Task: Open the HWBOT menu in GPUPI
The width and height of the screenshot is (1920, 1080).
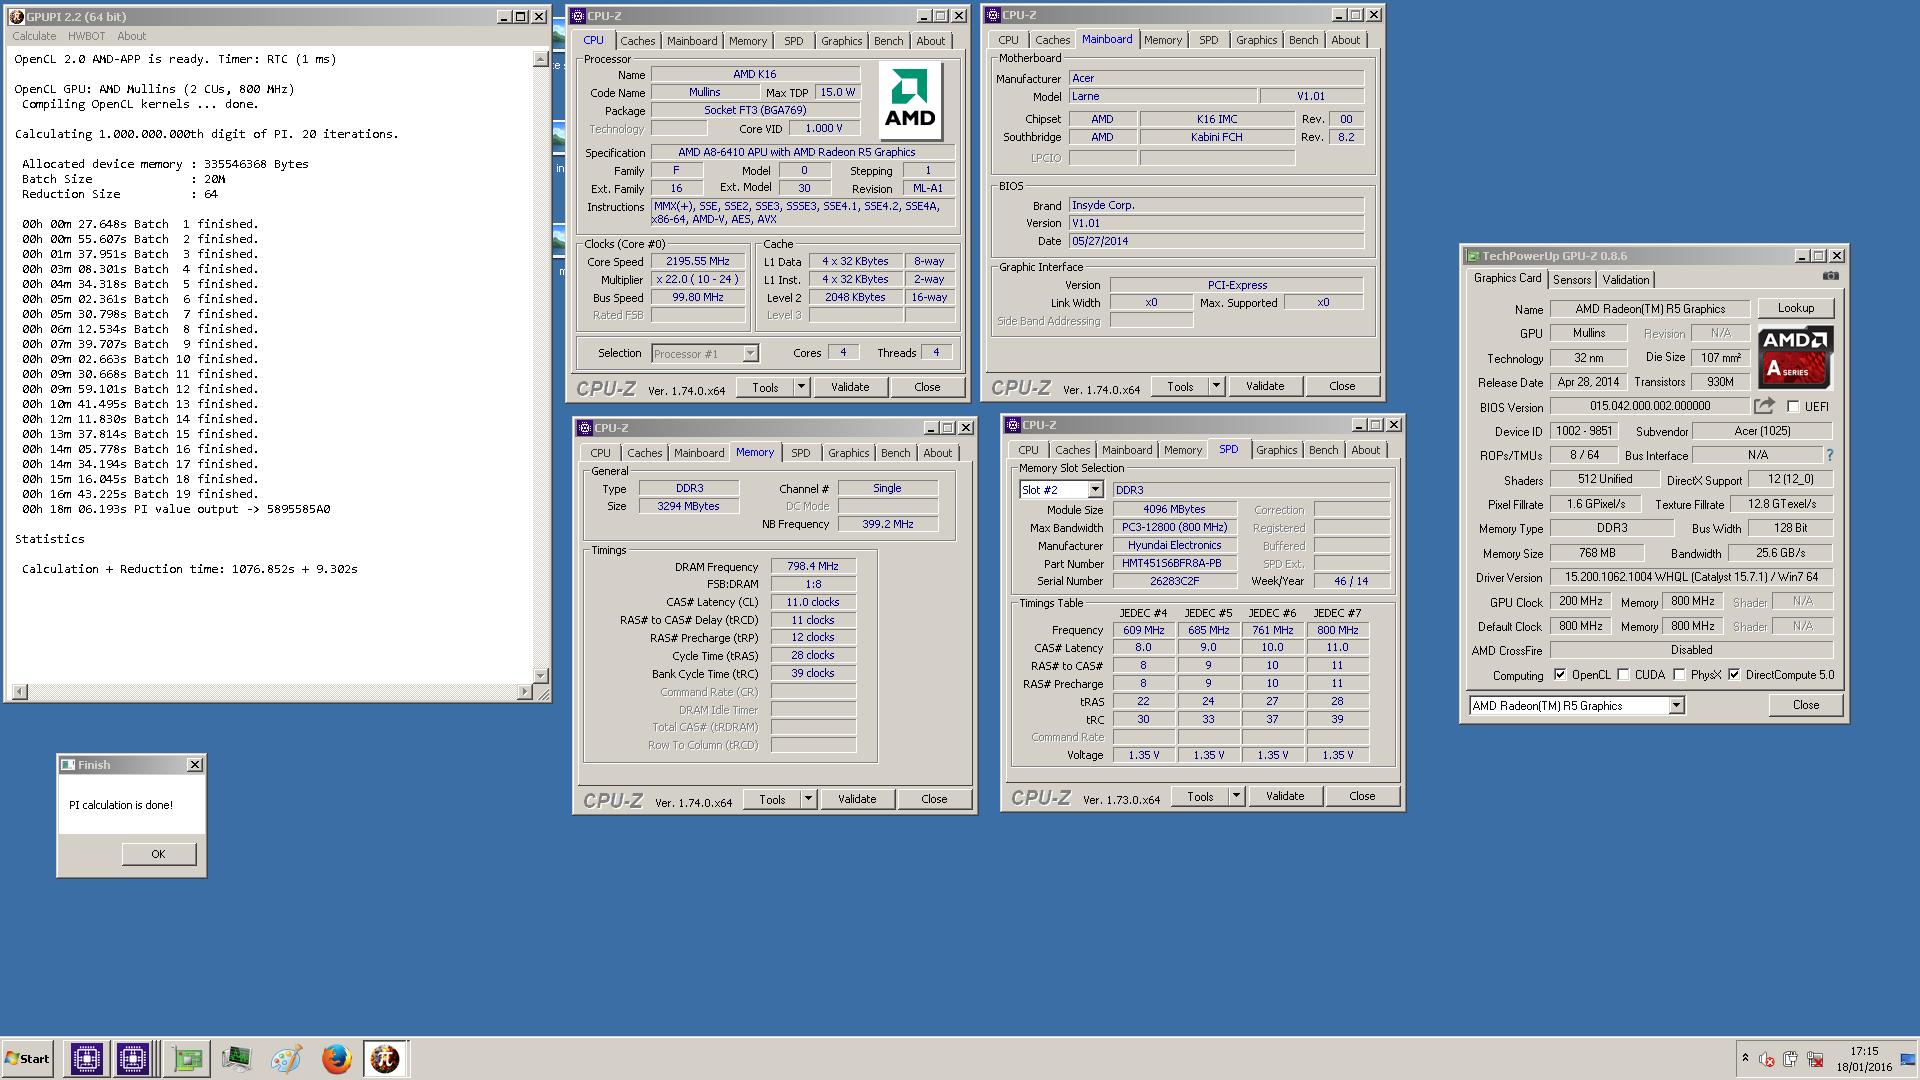Action: [87, 36]
